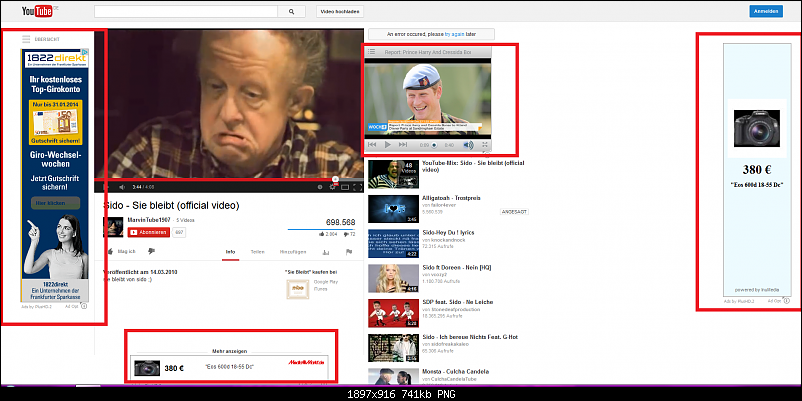
Task: Open the MarvinTube1967 channel link
Action: click(x=149, y=220)
